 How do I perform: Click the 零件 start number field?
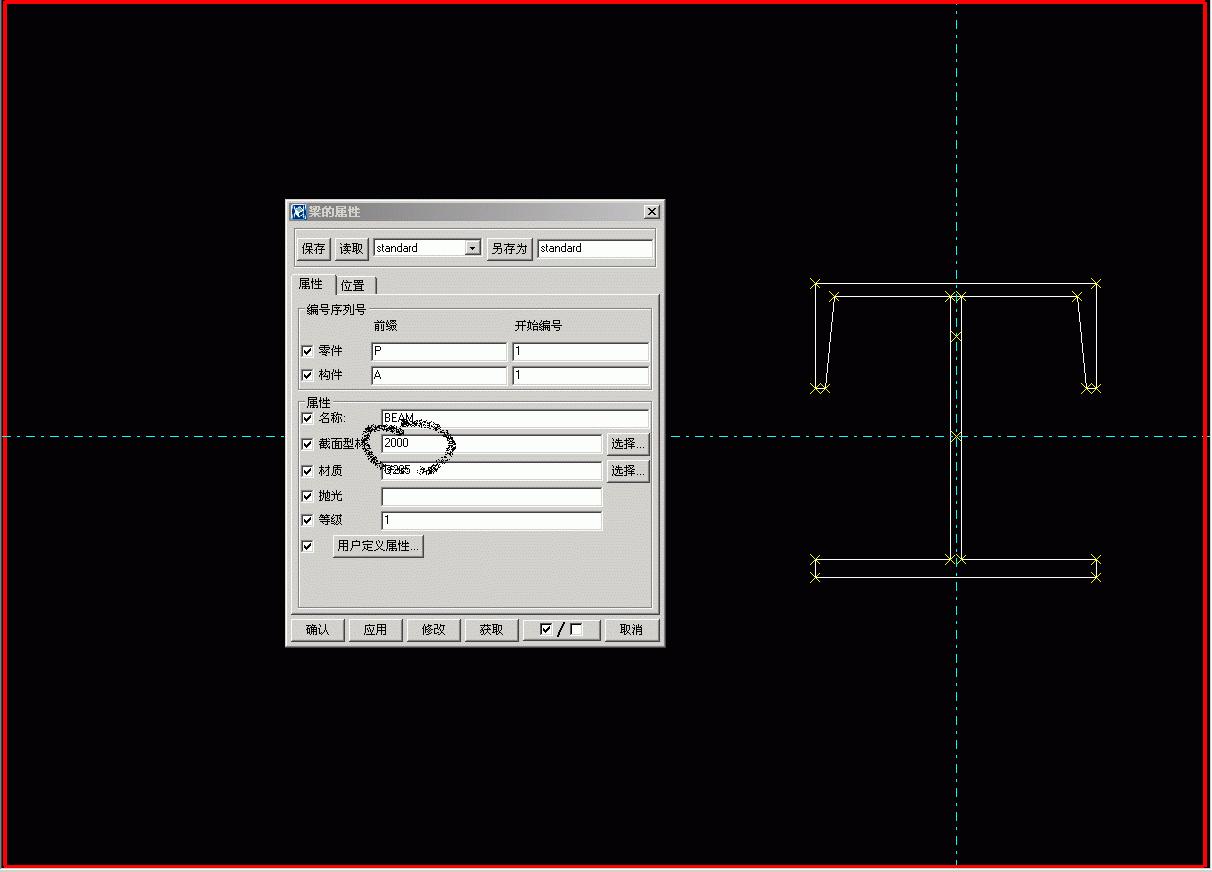(x=580, y=352)
